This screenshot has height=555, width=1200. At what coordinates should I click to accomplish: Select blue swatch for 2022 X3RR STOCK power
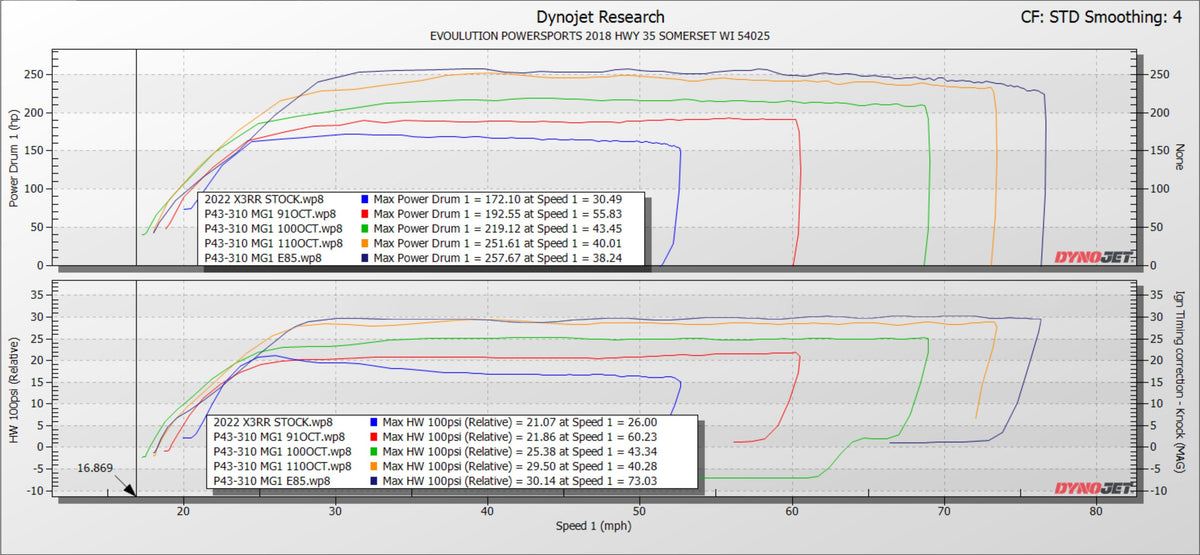click(x=368, y=198)
